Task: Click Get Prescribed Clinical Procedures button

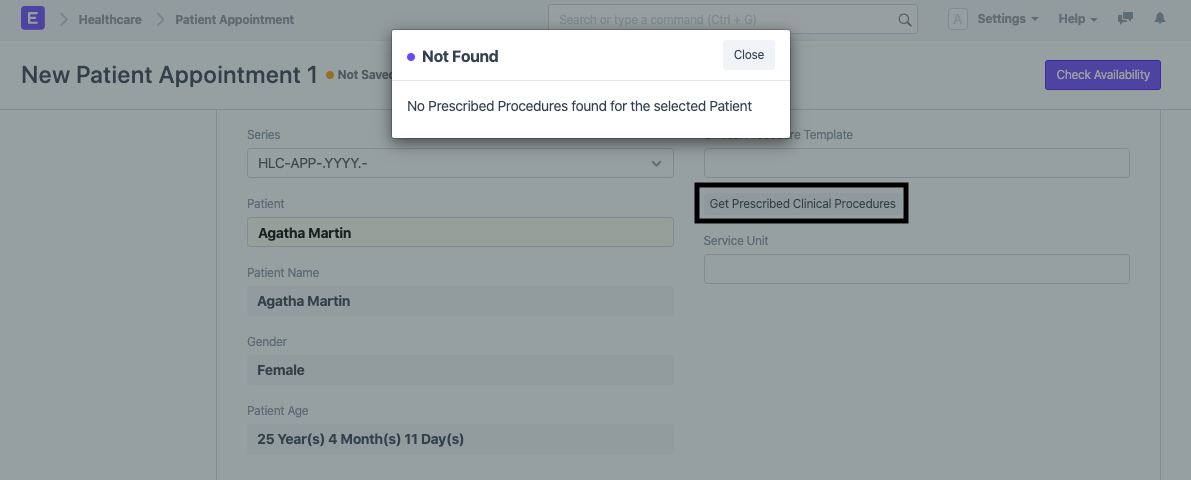Action: [x=802, y=204]
